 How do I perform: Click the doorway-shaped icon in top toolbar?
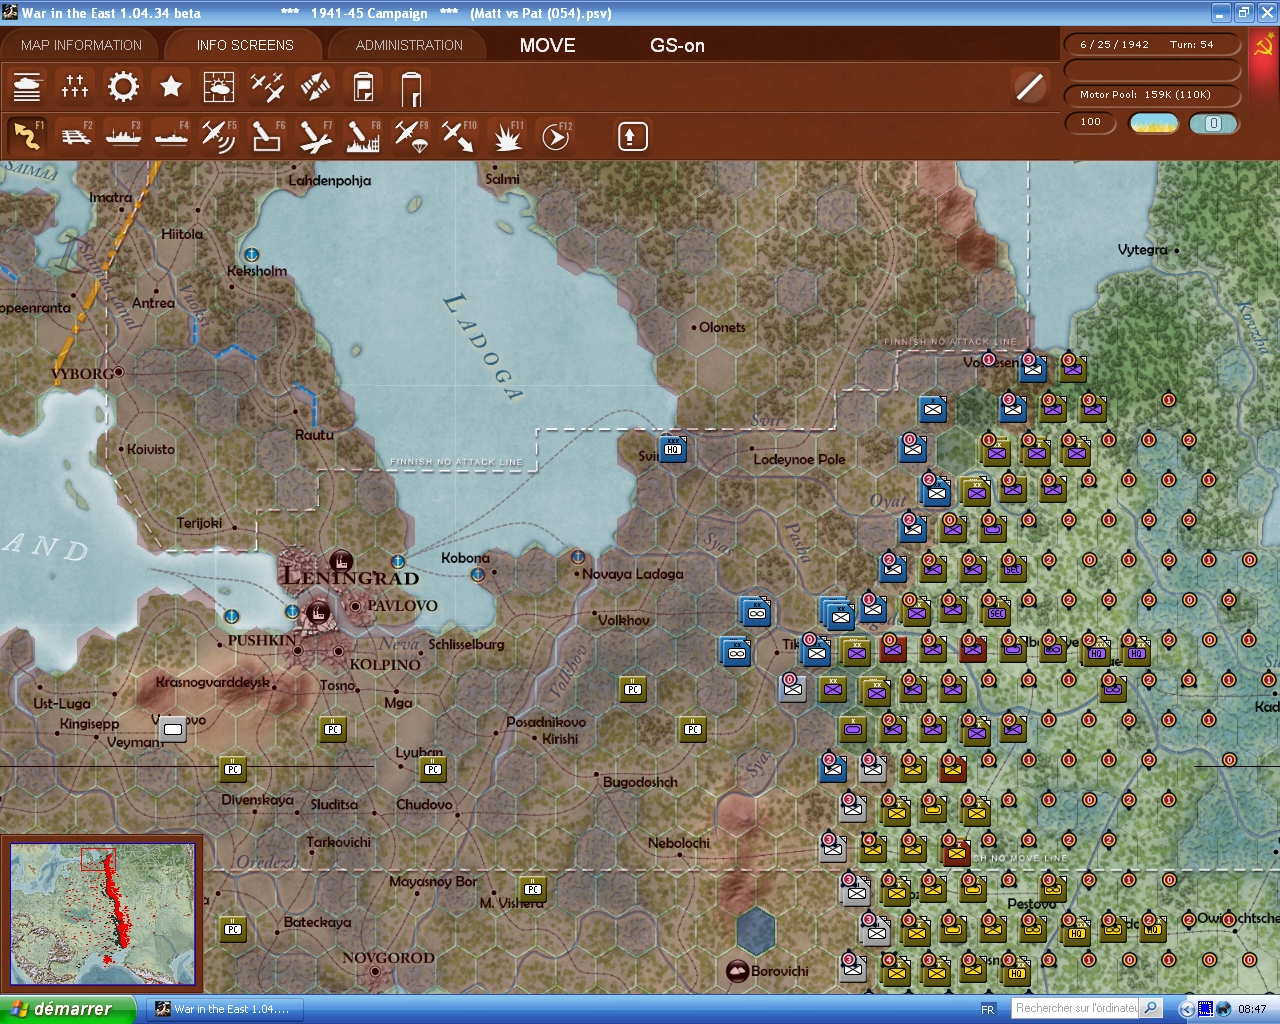(411, 87)
